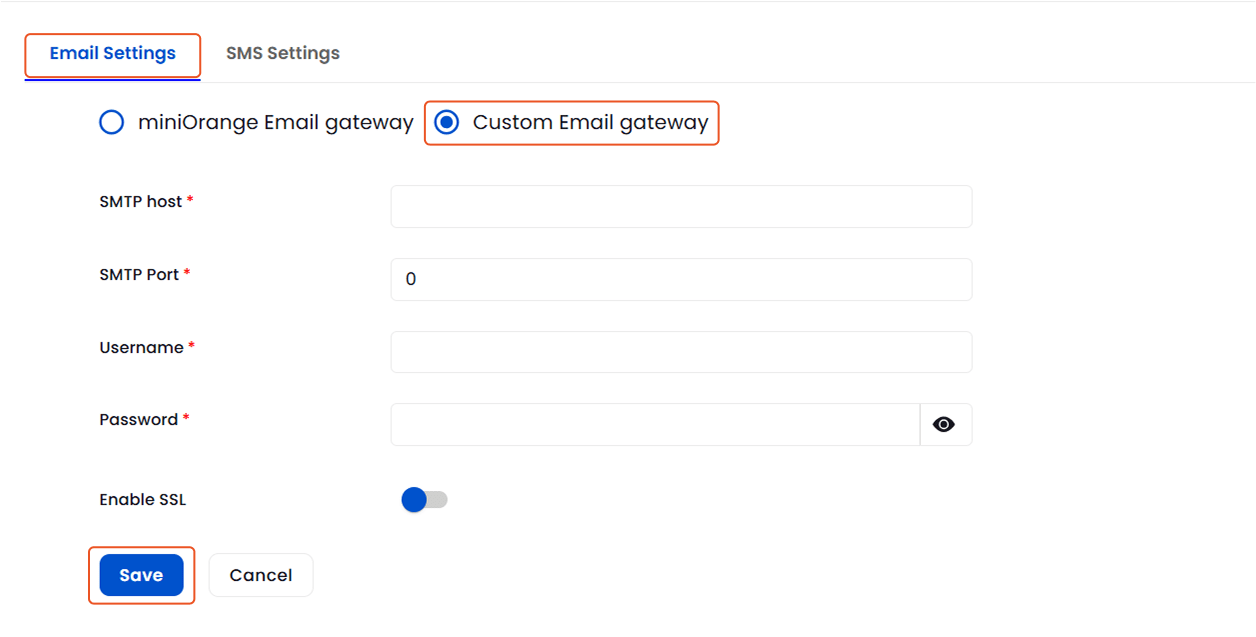The height and width of the screenshot is (637, 1256).
Task: Select the Custom Email gateway radio circle
Action: click(445, 122)
